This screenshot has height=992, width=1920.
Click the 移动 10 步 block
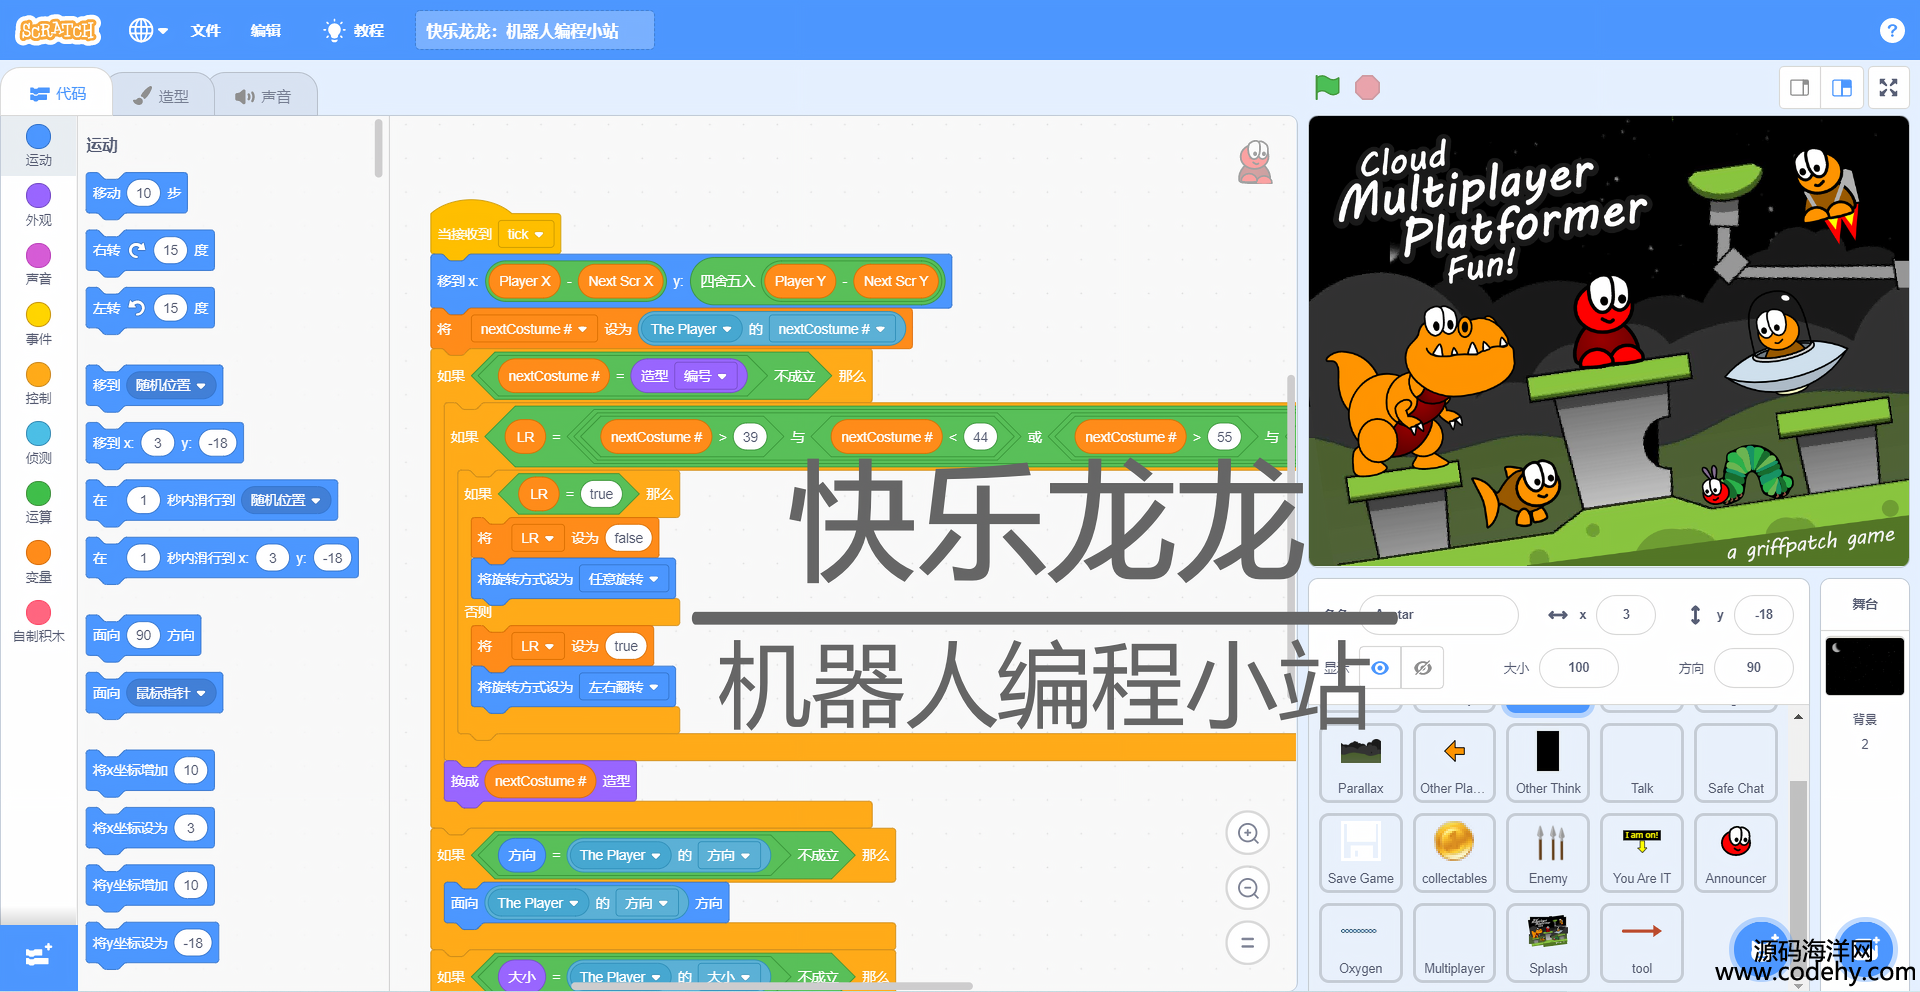coord(137,193)
